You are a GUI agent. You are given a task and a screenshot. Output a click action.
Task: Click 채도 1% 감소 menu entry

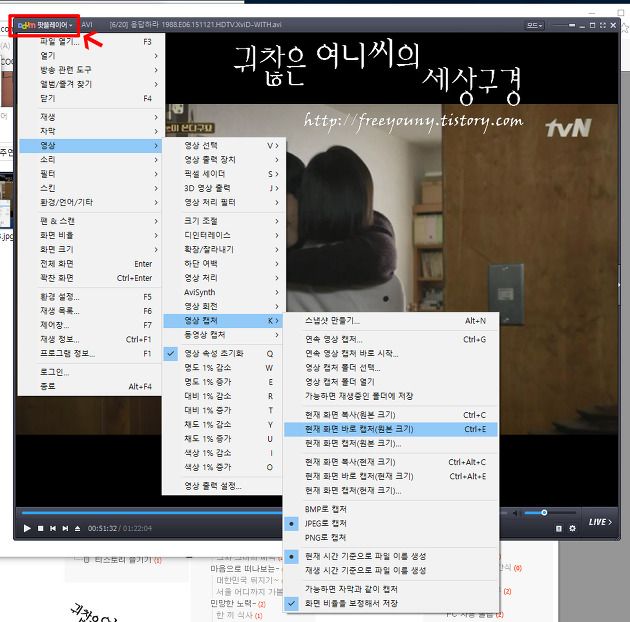click(x=223, y=424)
